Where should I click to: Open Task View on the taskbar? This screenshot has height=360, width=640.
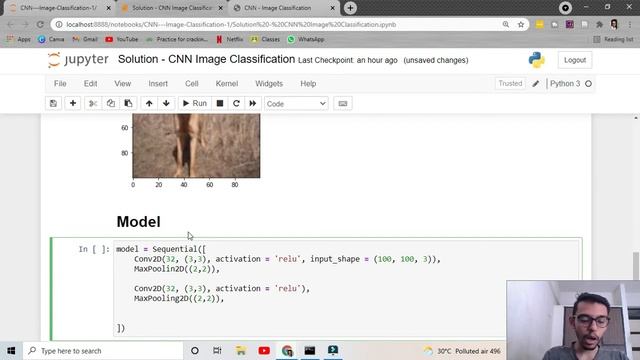click(x=217, y=351)
